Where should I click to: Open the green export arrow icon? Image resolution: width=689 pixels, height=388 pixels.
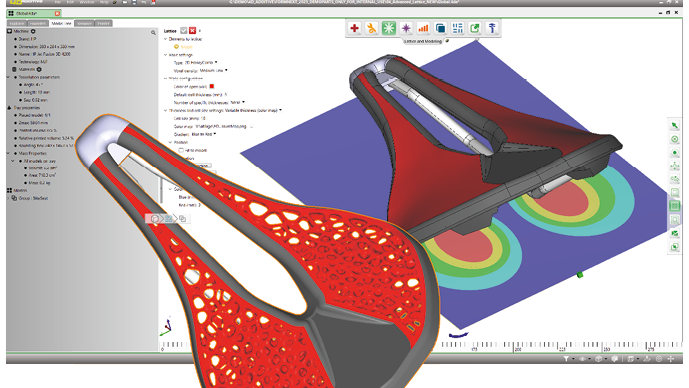pos(475,28)
